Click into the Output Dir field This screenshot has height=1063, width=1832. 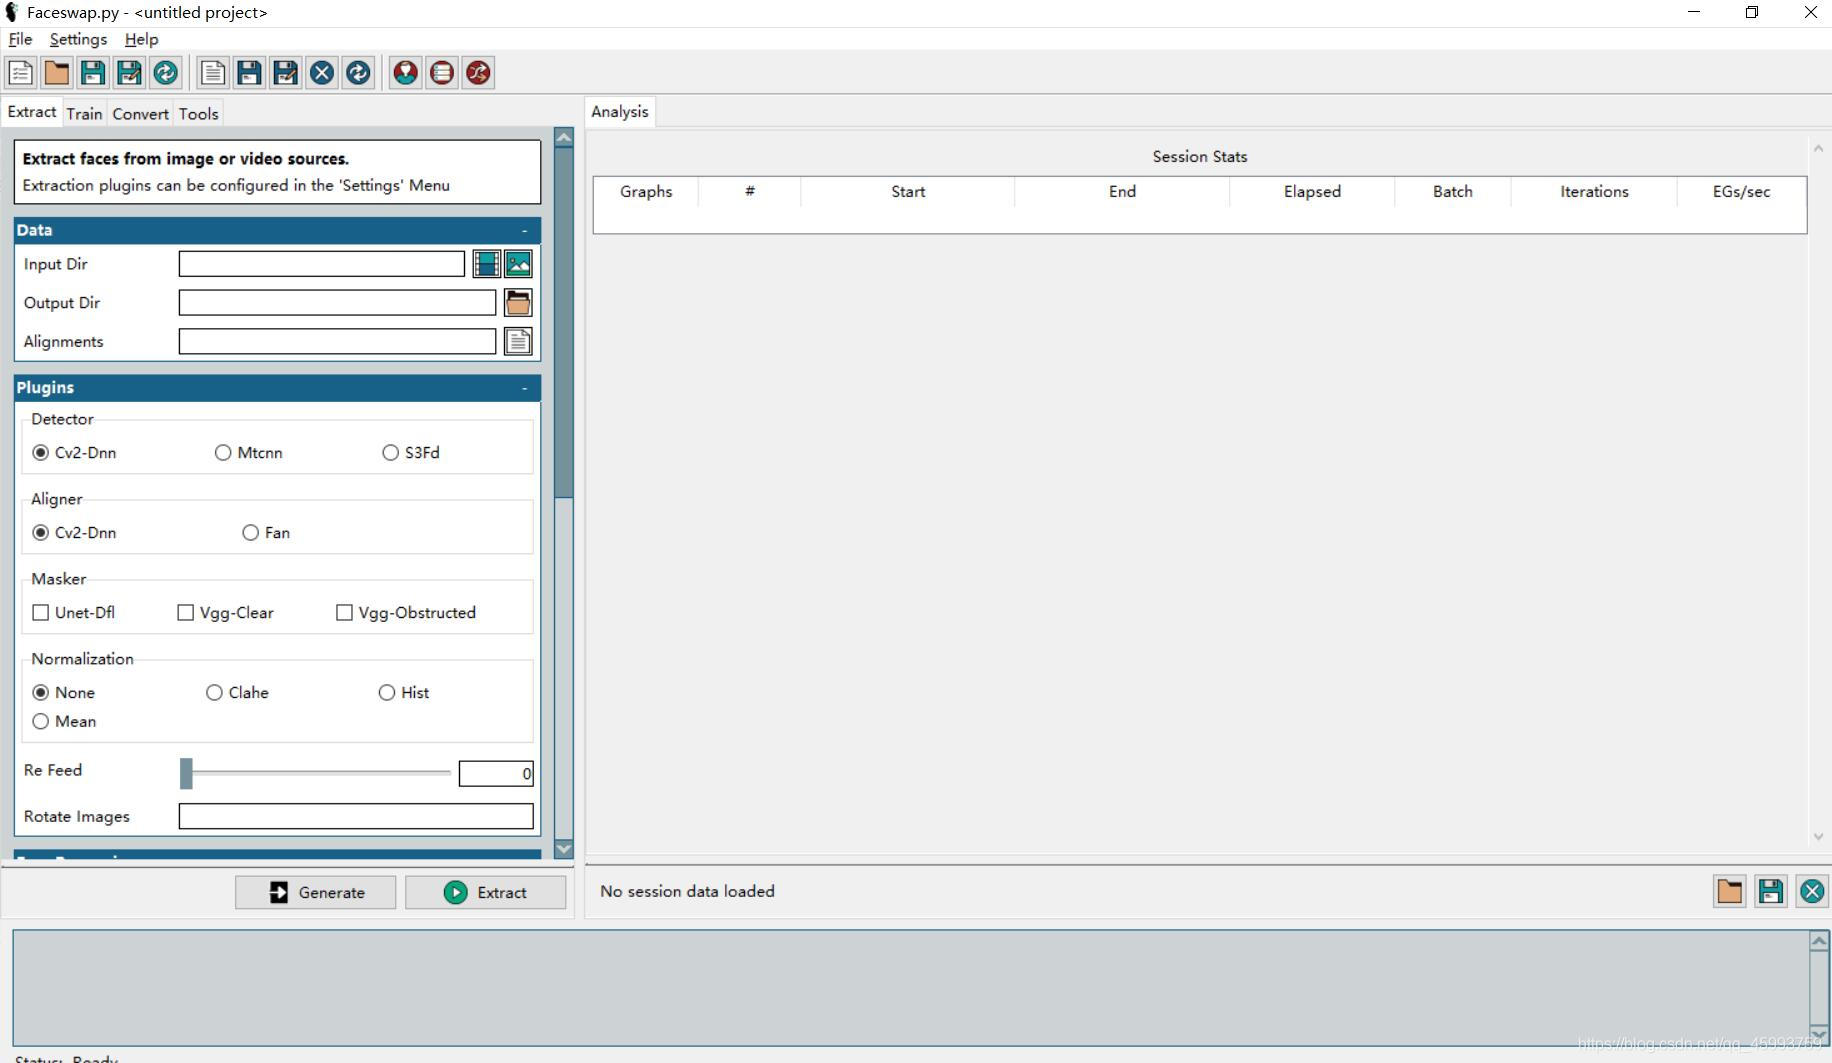[337, 303]
